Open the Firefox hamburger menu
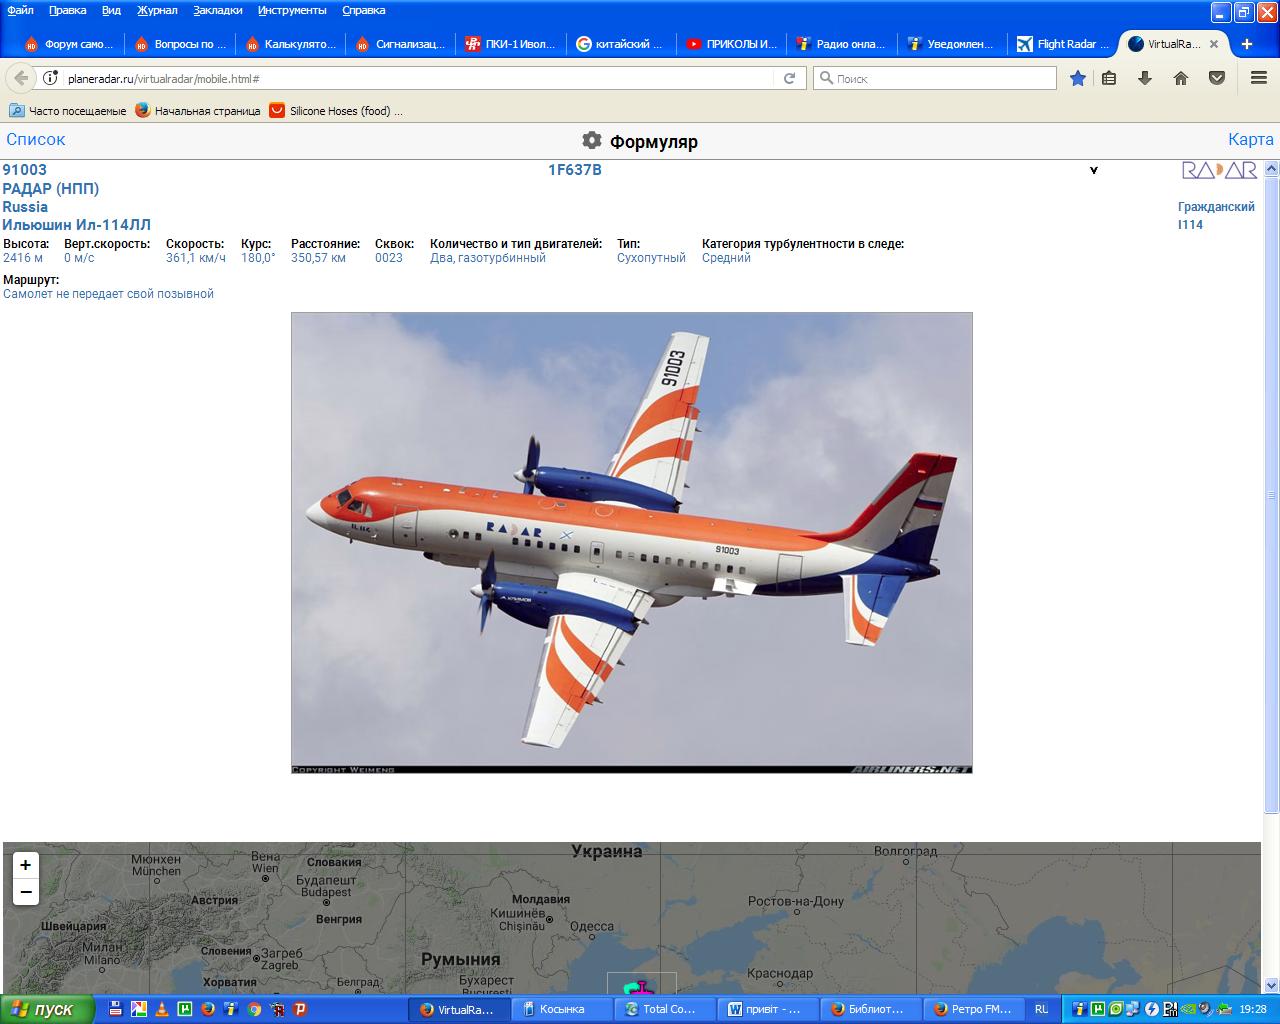The height and width of the screenshot is (1024, 1280). (1259, 78)
